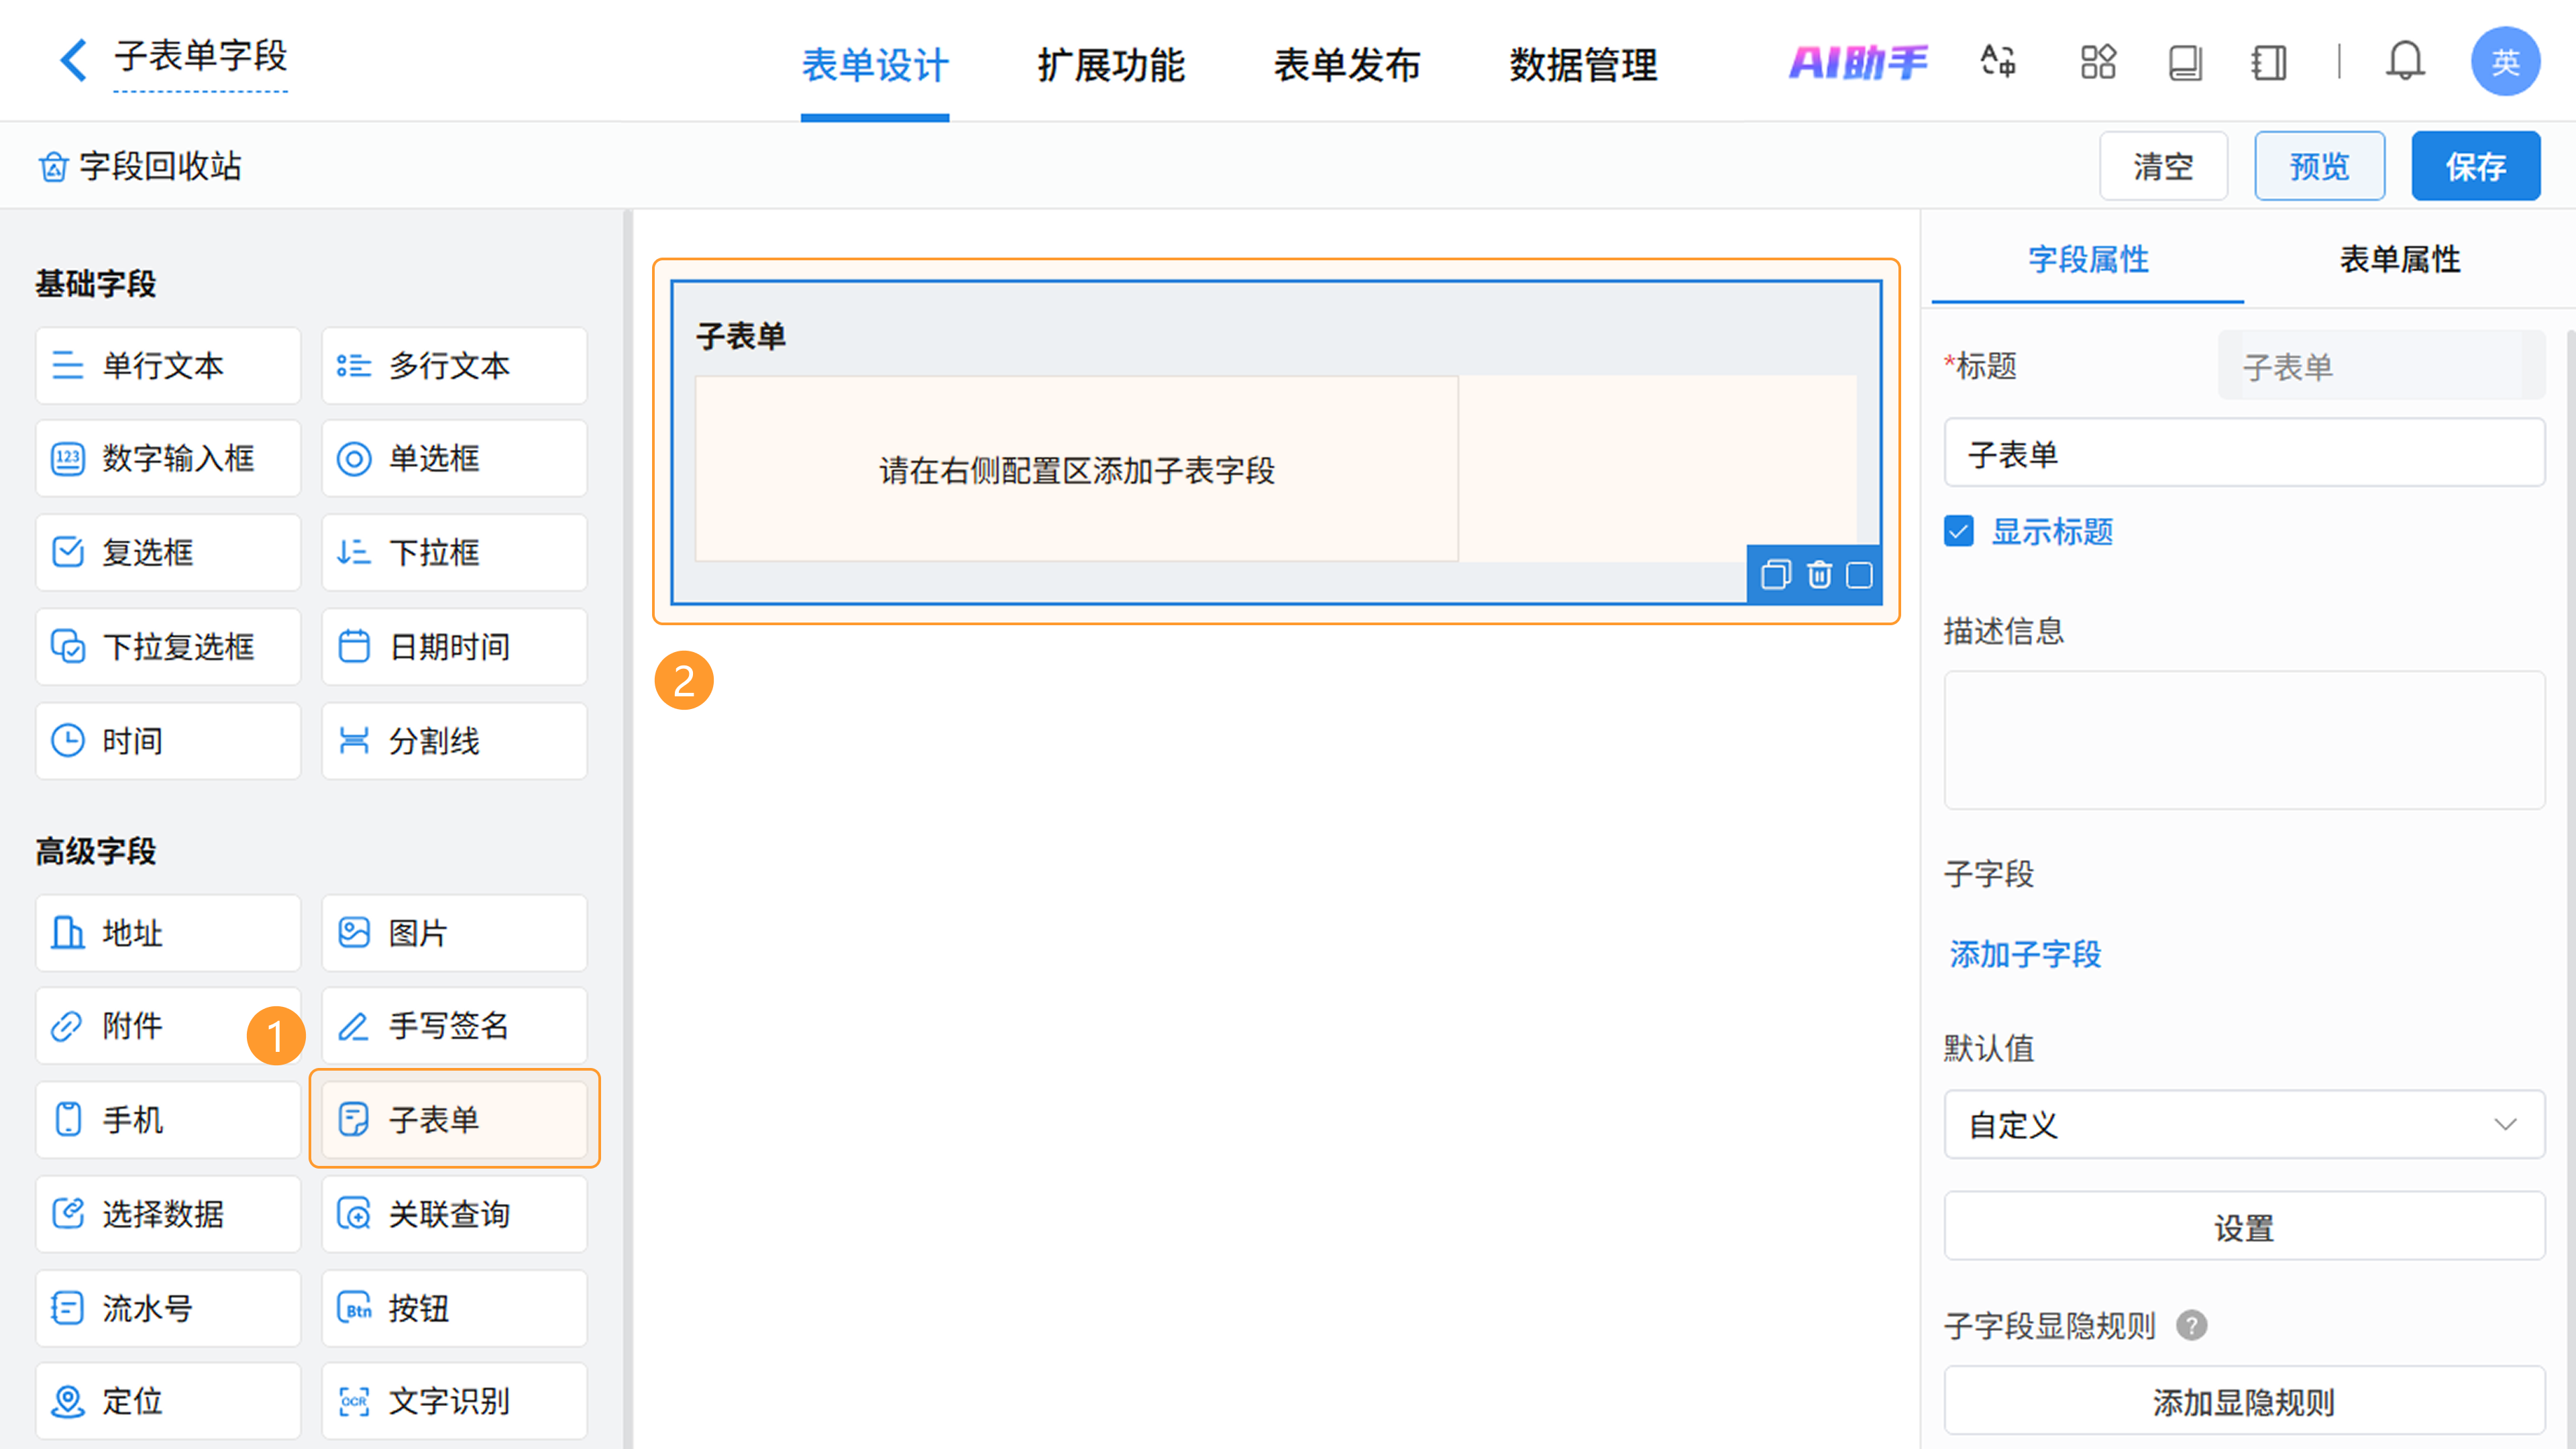Uncheck the 显示标题 checkbox
Image resolution: width=2576 pixels, height=1449 pixels.
pos(1959,531)
